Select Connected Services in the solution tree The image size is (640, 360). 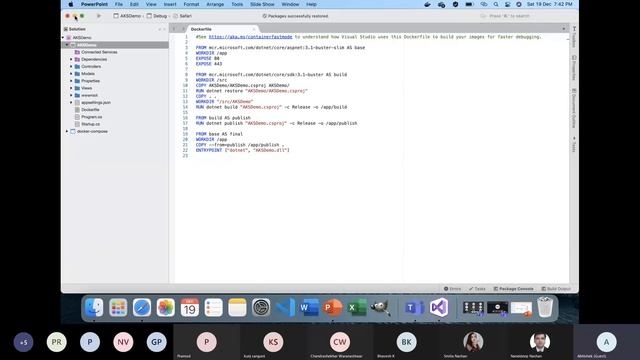click(x=99, y=52)
